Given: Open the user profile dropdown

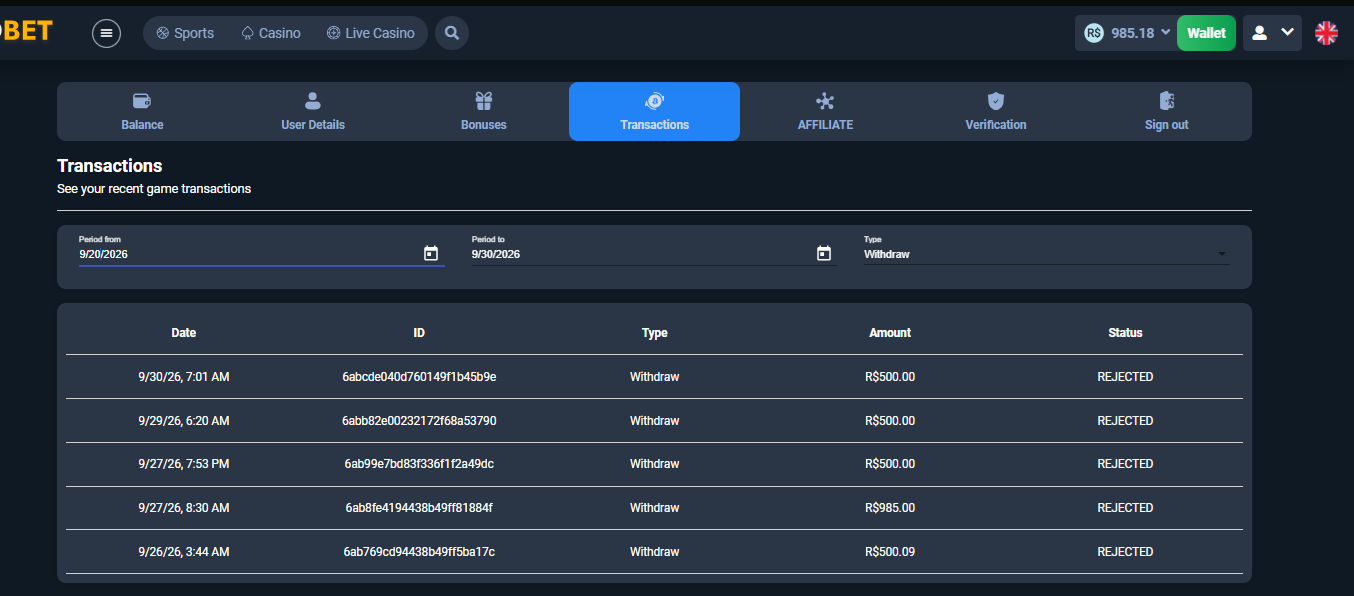Looking at the screenshot, I should pyautogui.click(x=1272, y=33).
